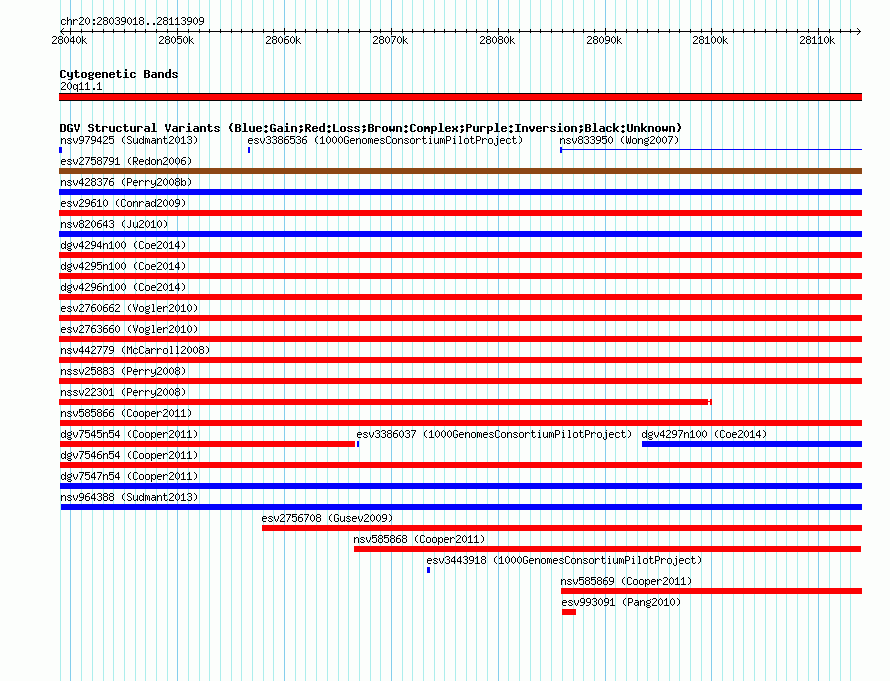
Task: Click the 28040k ruler tick label
Action: pyautogui.click(x=69, y=40)
